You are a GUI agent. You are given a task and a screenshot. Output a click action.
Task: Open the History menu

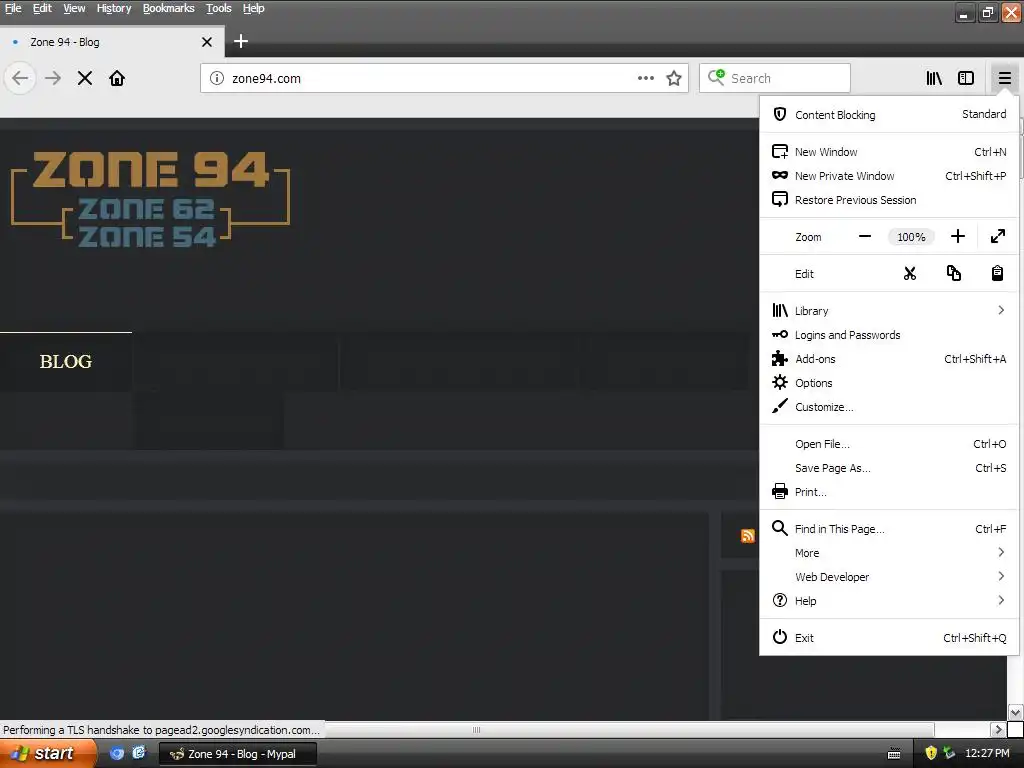(x=114, y=8)
